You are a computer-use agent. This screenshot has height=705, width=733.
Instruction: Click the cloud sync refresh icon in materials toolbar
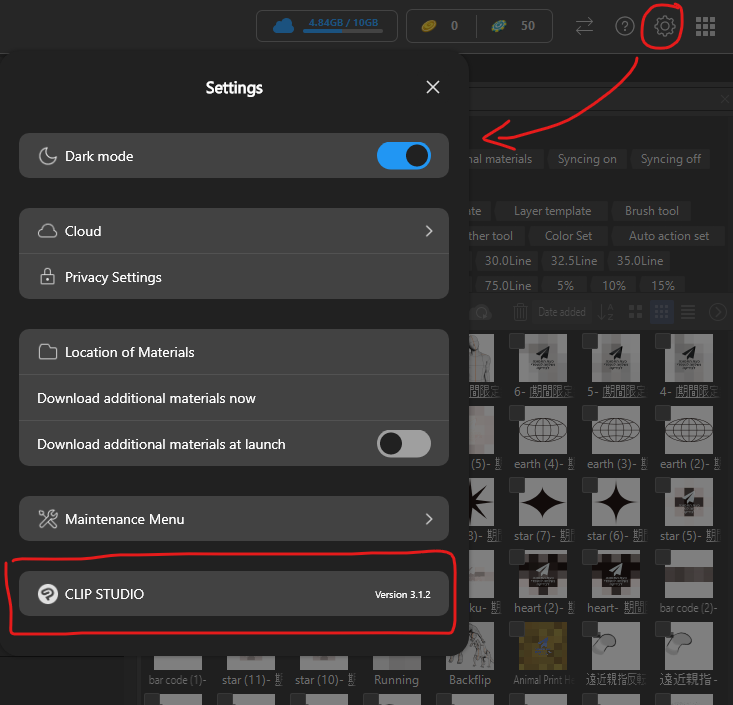click(x=481, y=312)
